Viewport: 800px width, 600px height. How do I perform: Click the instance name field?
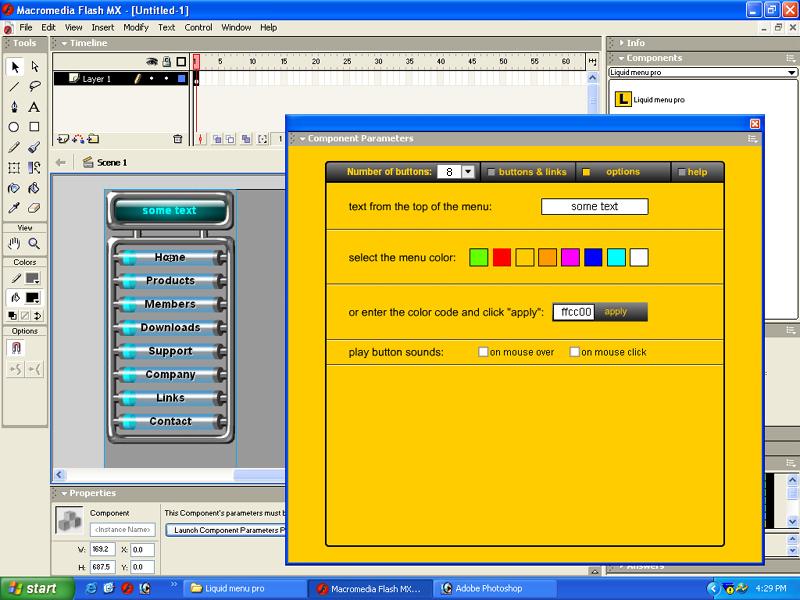click(122, 530)
